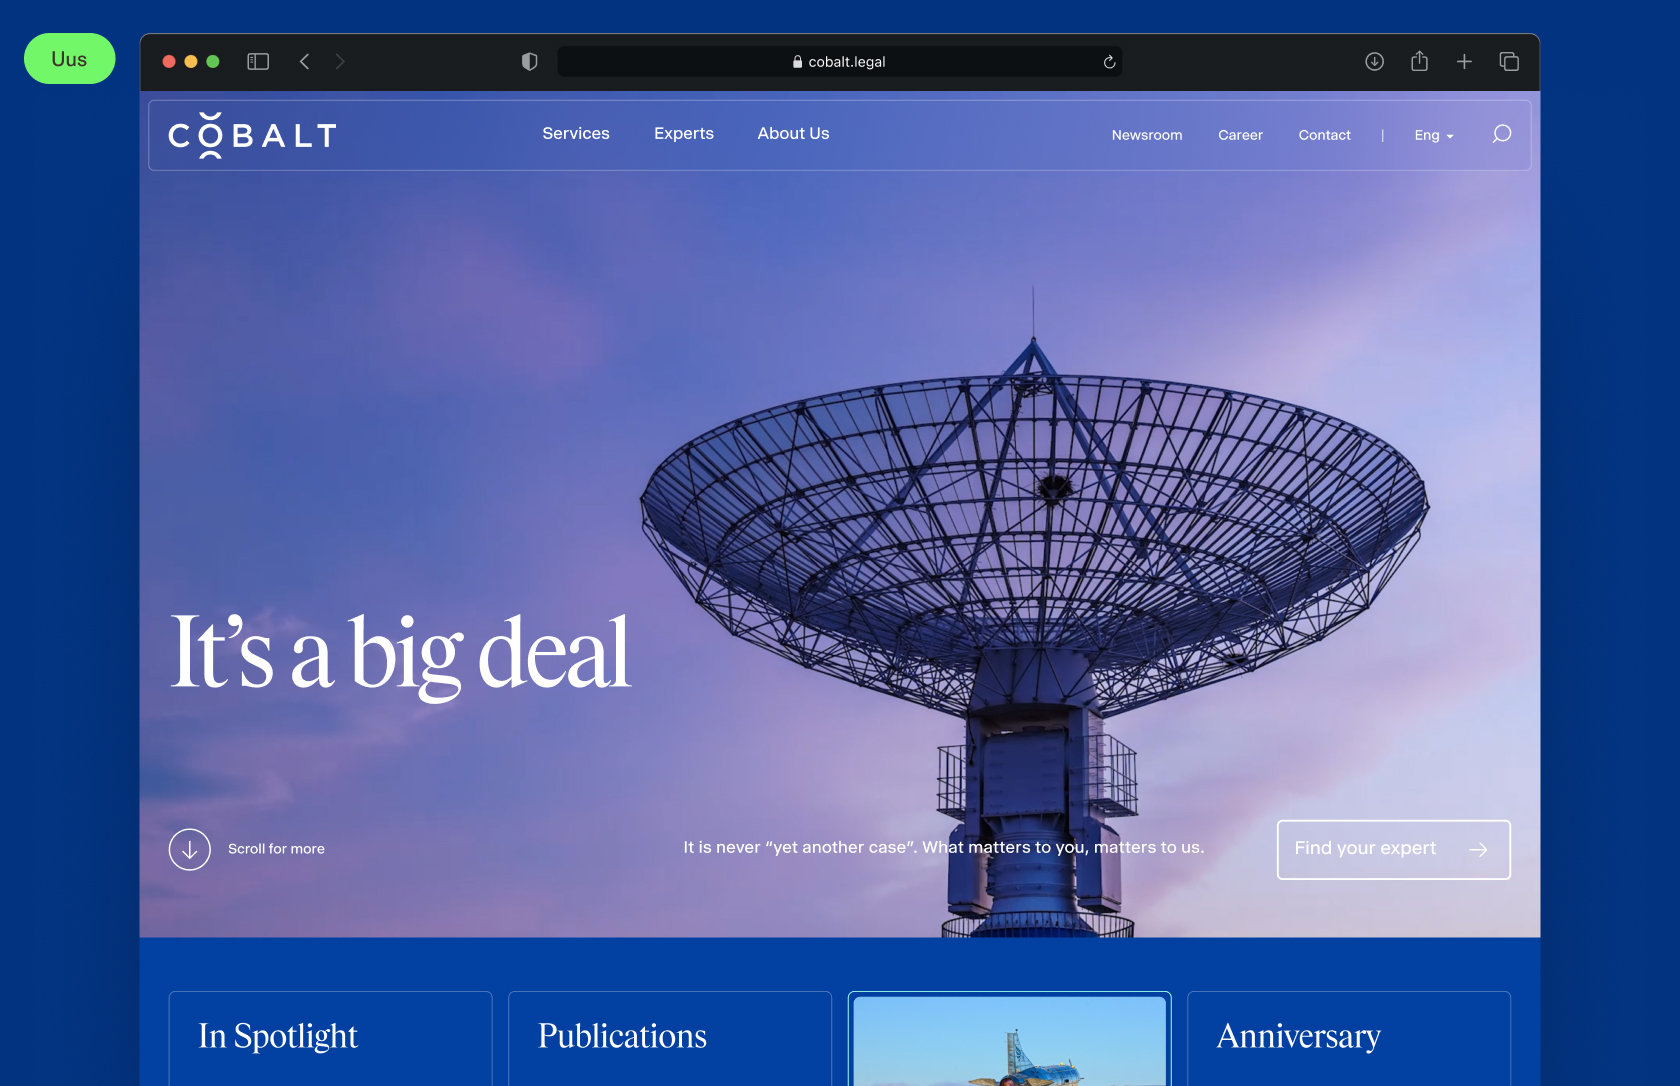The image size is (1680, 1086).
Task: Go back with the browser back arrow
Action: pyautogui.click(x=305, y=62)
